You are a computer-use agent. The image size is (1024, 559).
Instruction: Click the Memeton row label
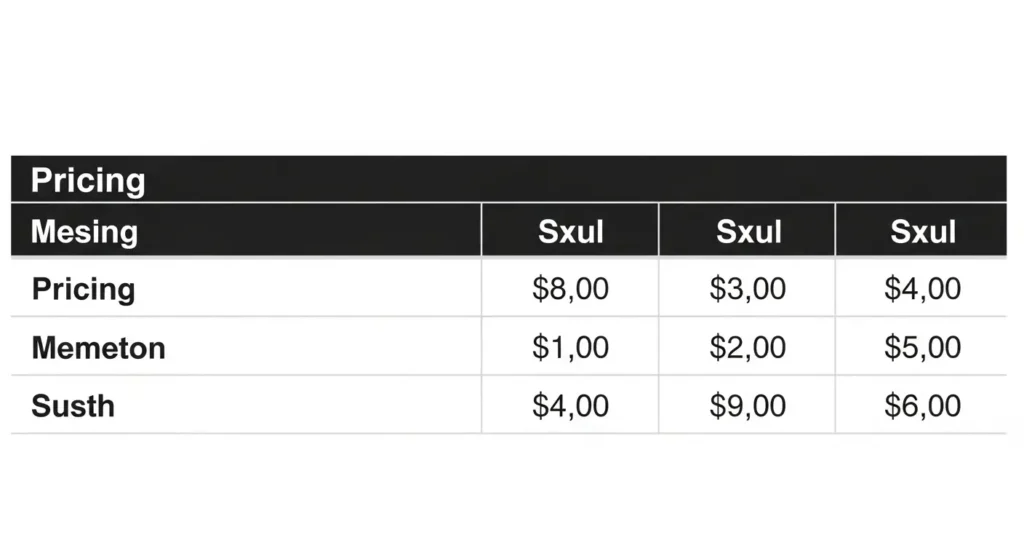coord(98,348)
